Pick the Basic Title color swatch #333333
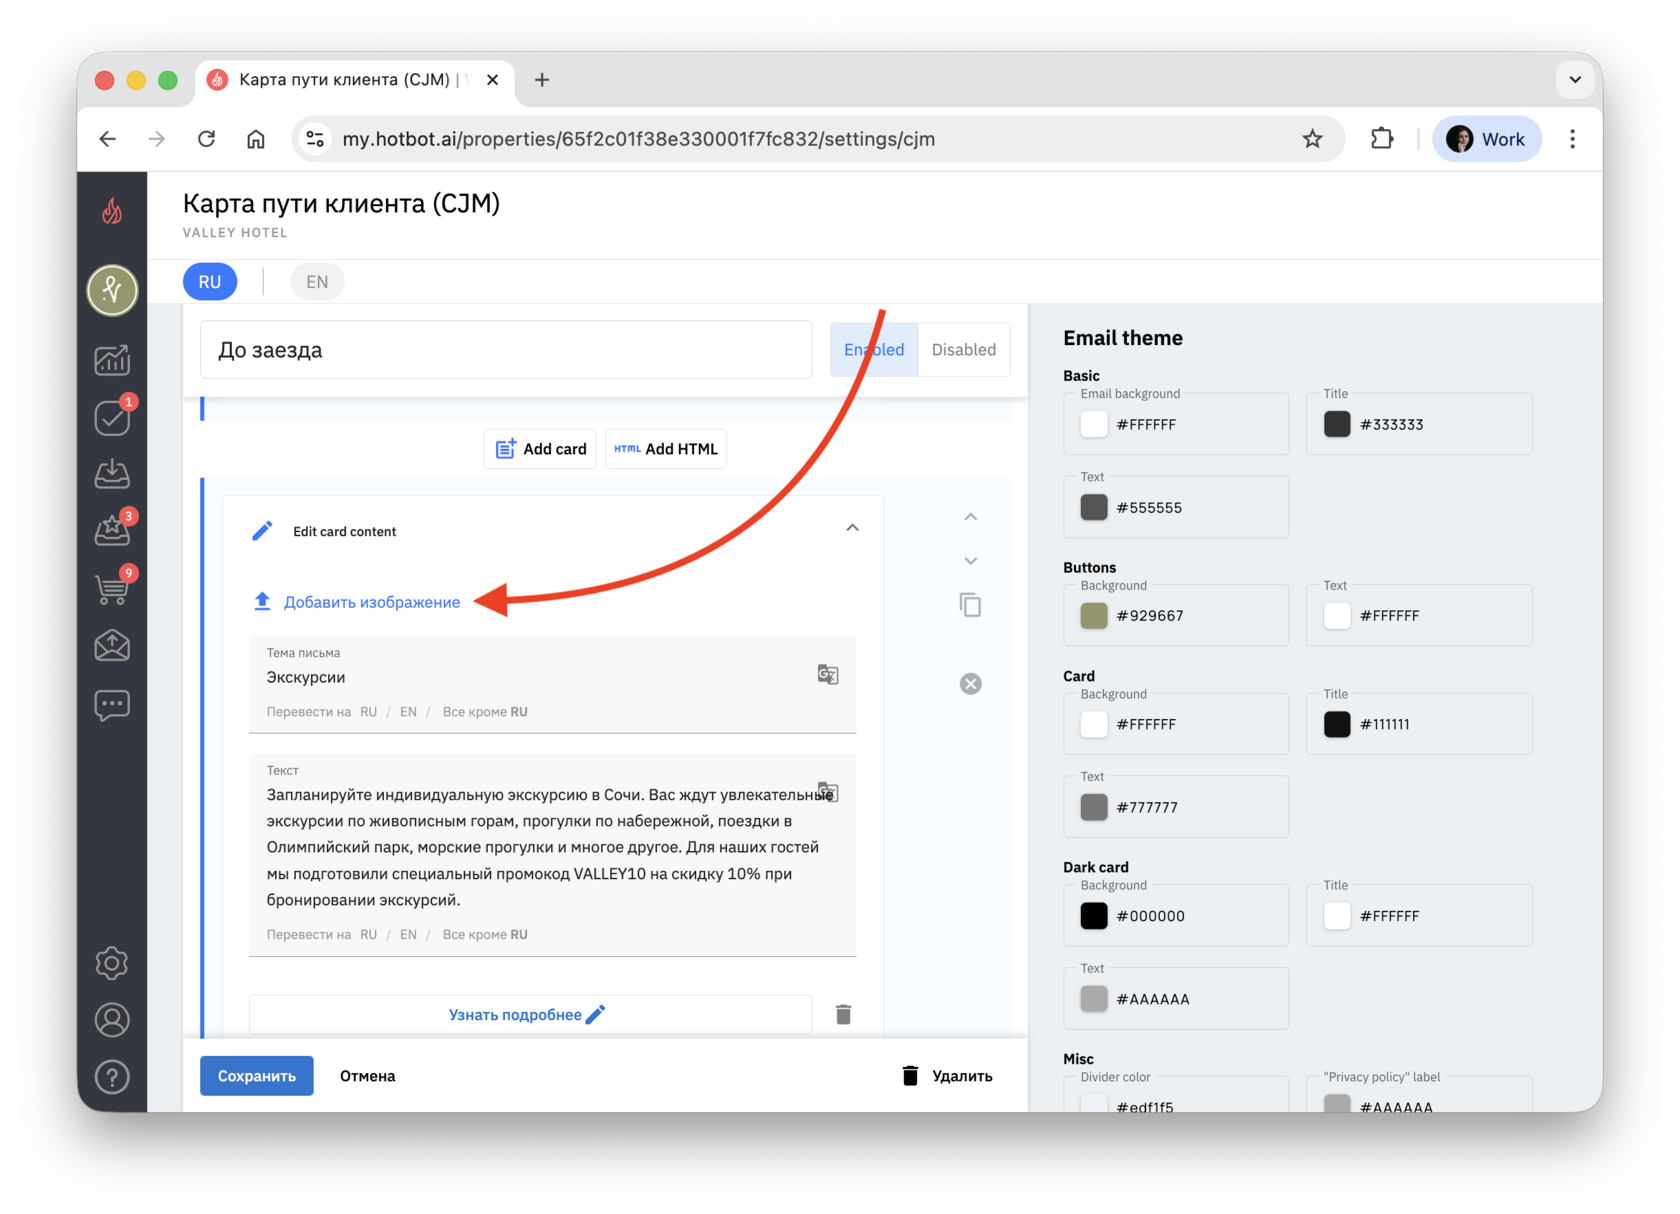This screenshot has width=1680, height=1214. click(1337, 424)
